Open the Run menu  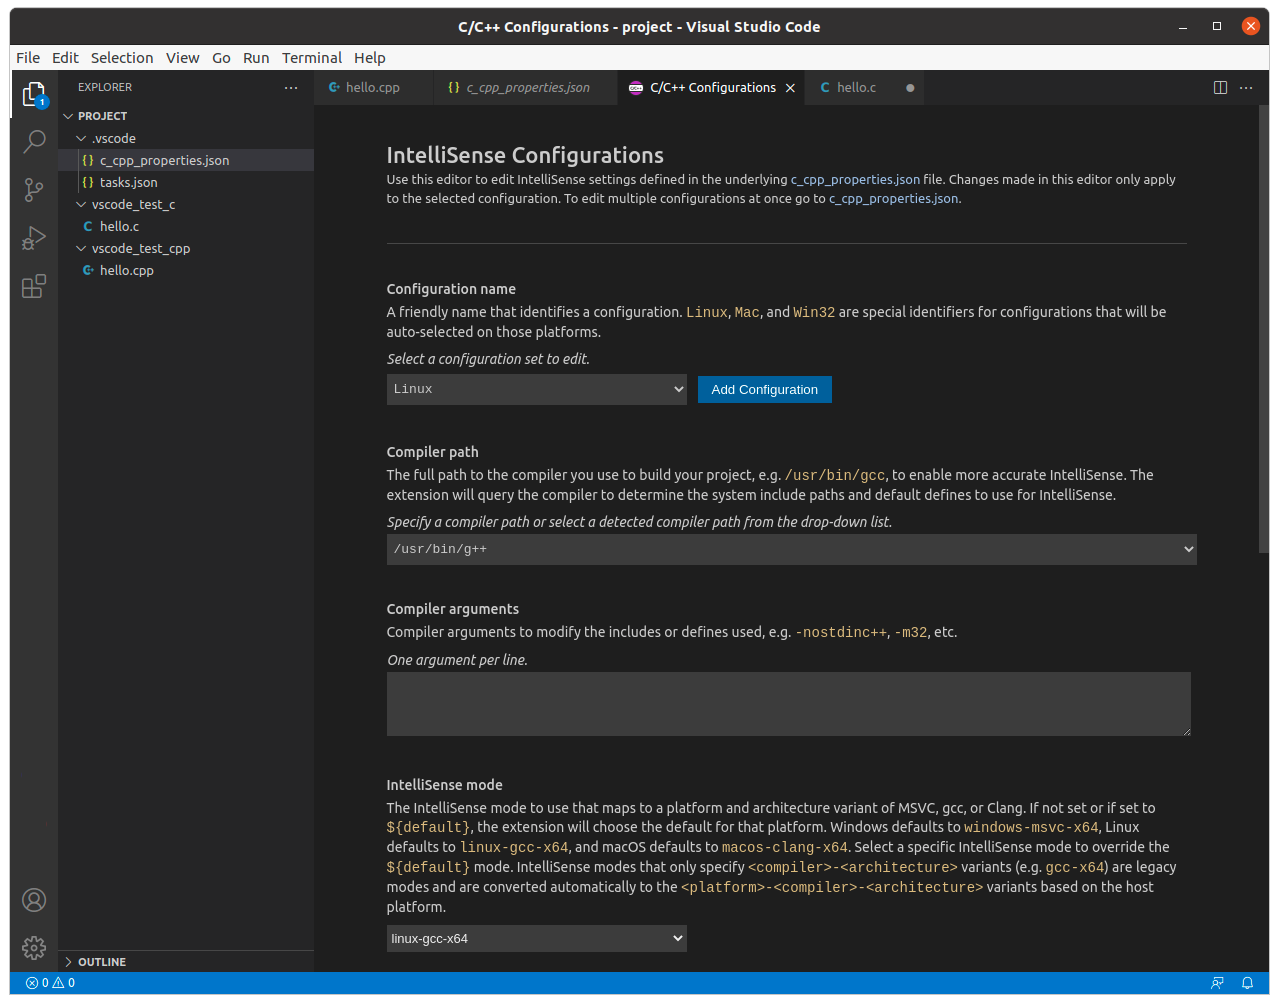coord(256,58)
